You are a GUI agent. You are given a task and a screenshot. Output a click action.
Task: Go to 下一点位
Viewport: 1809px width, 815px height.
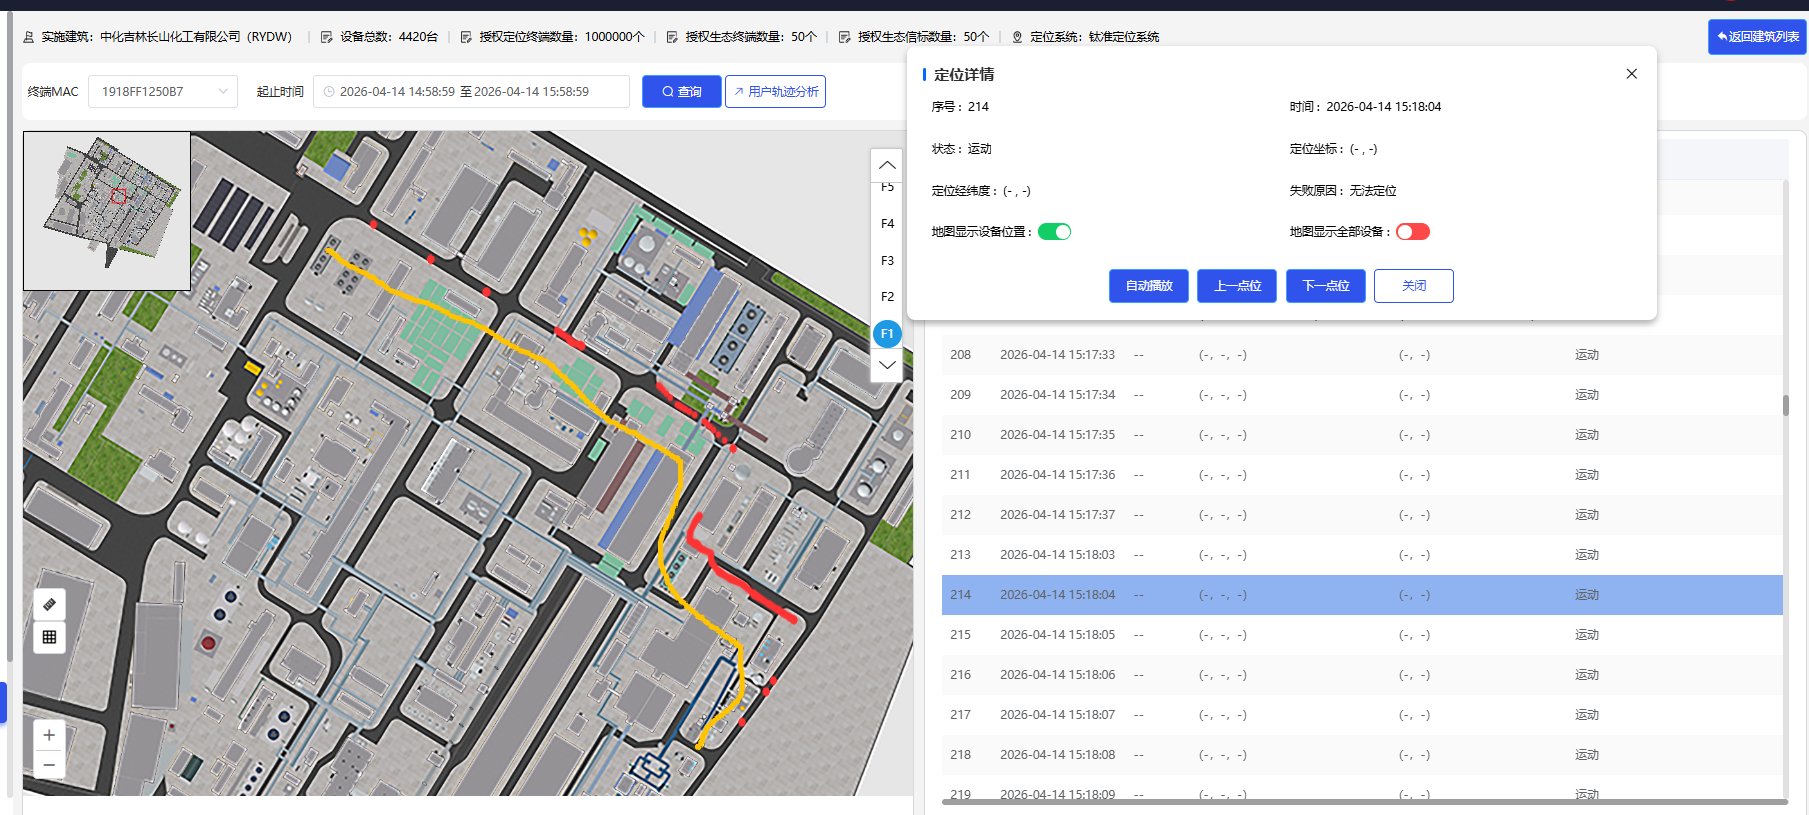click(1326, 286)
